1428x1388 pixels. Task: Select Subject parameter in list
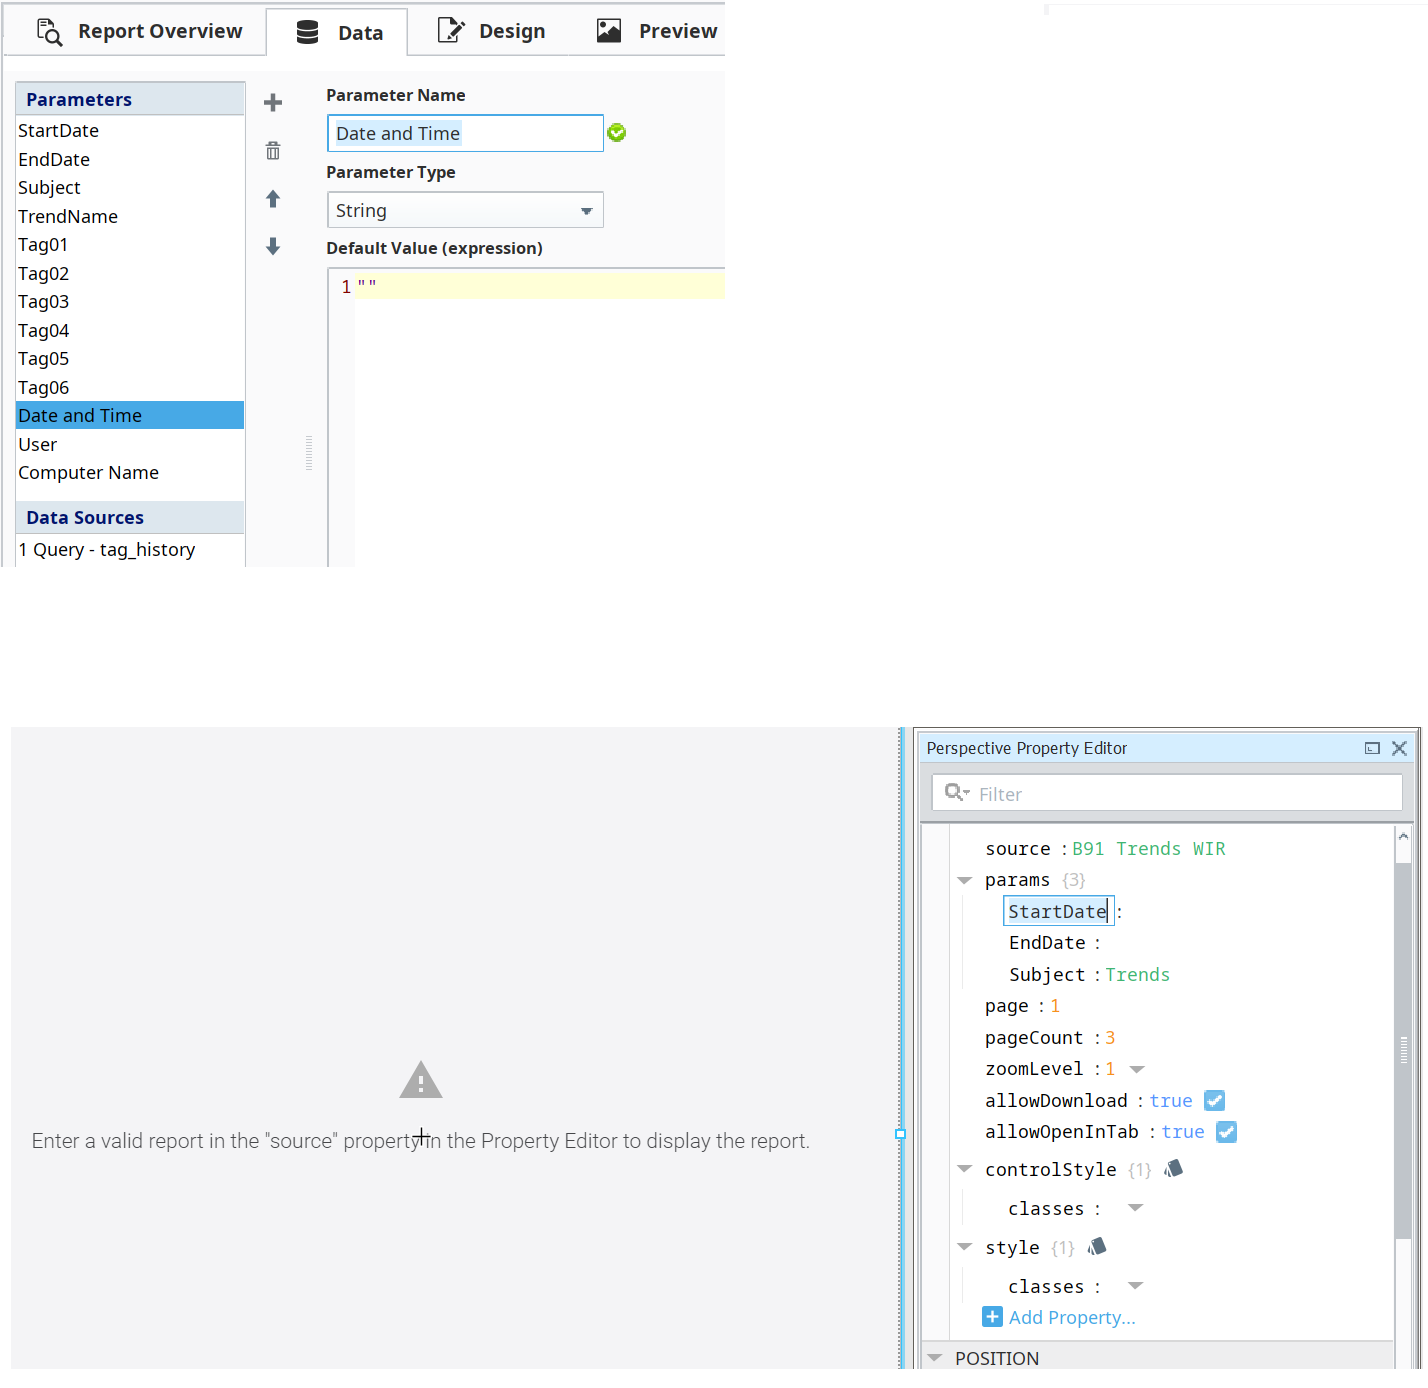coord(130,188)
